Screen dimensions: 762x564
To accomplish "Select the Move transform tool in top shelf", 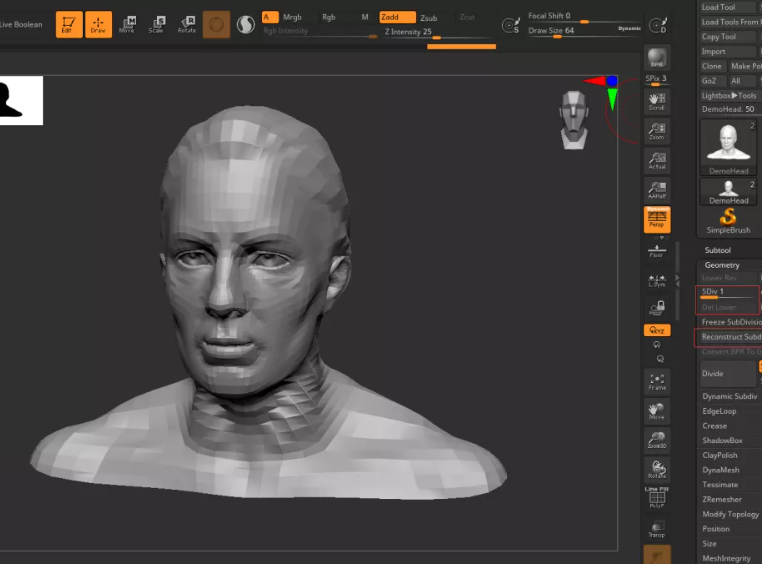I will [127, 24].
